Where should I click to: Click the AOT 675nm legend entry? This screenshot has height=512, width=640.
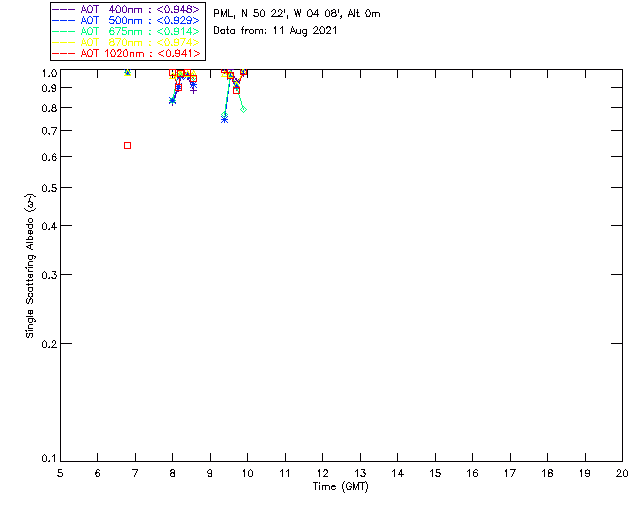[x=126, y=31]
